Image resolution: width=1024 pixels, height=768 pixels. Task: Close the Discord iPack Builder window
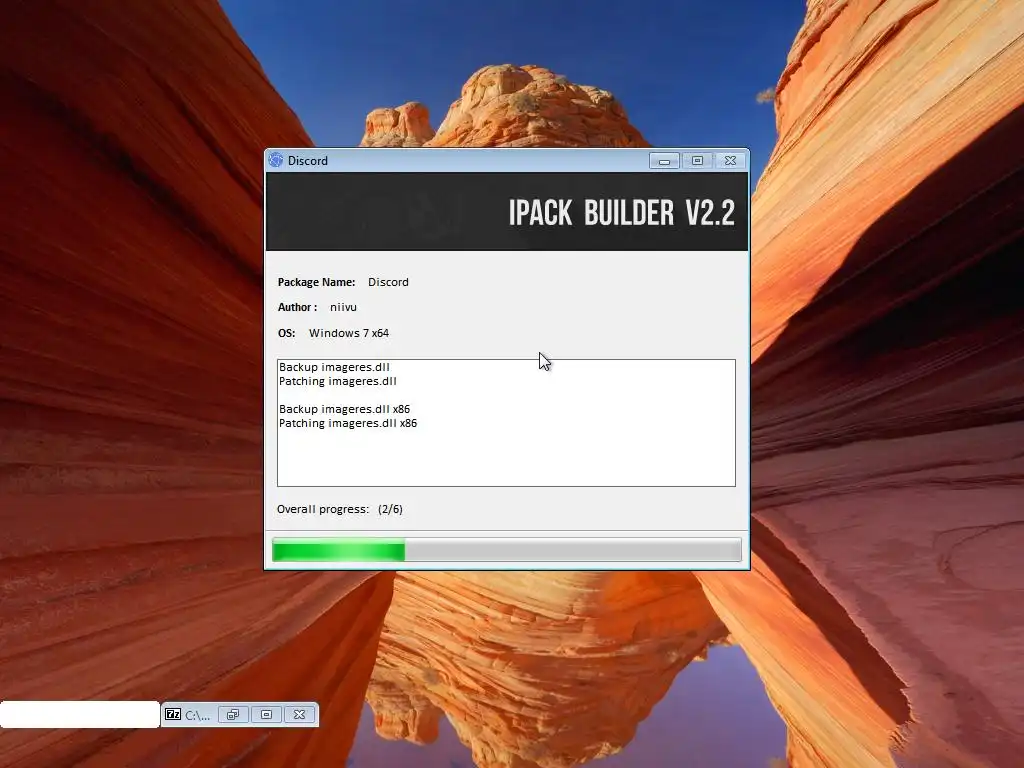(730, 161)
